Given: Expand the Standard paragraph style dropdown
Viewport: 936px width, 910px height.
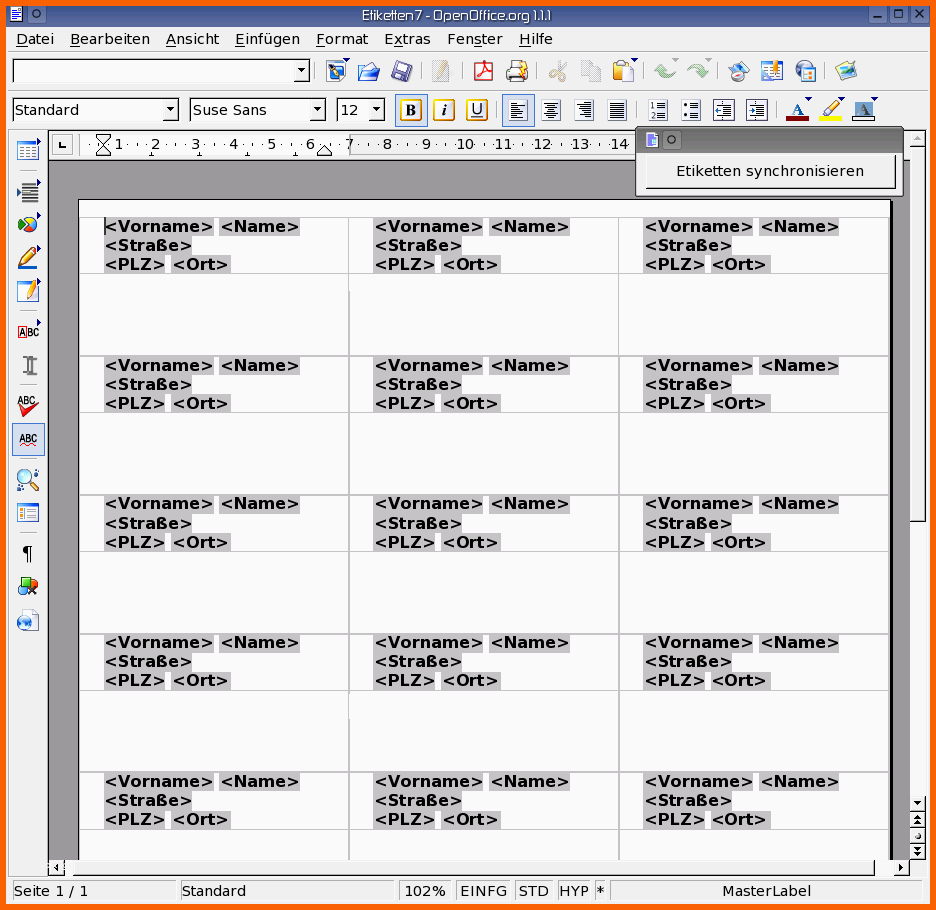Looking at the screenshot, I should click(170, 110).
